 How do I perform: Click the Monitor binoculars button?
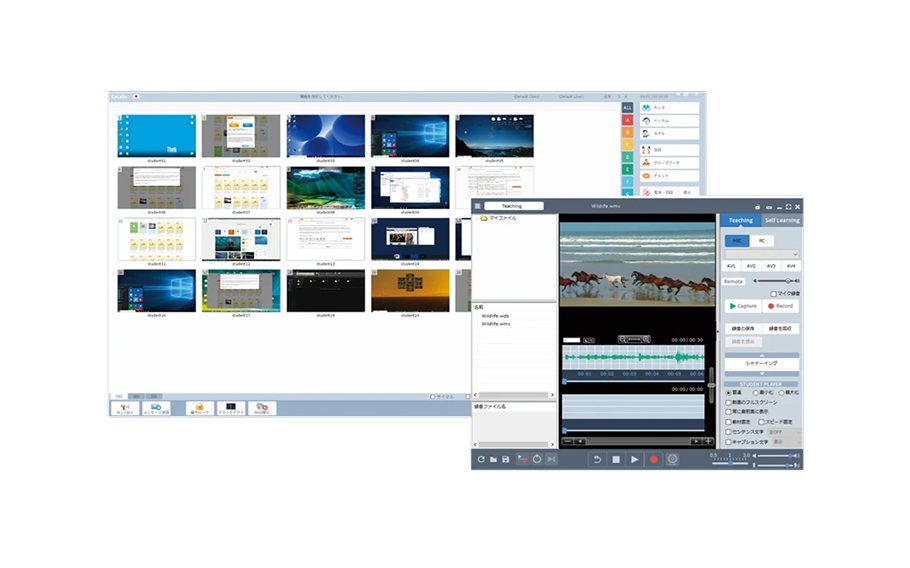[669, 108]
